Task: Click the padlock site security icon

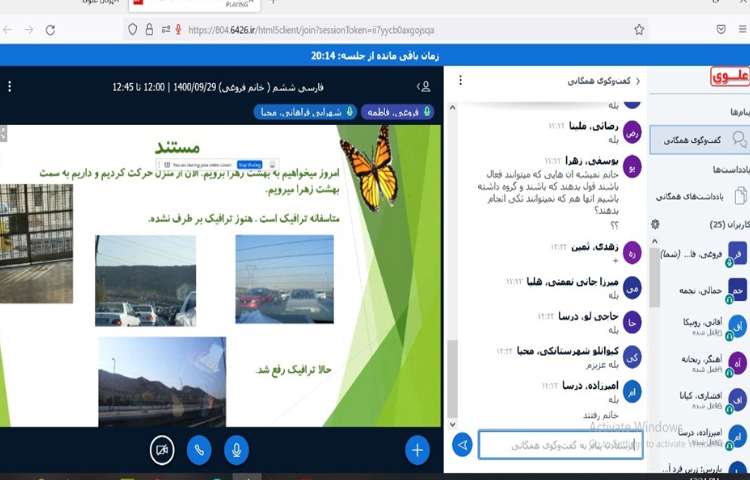Action: point(149,30)
